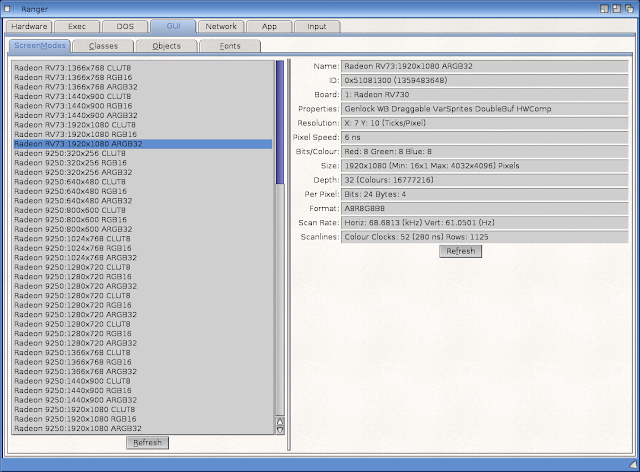640x472 pixels.
Task: Click the Per Pixel field Bits: 24
Action: 484,194
